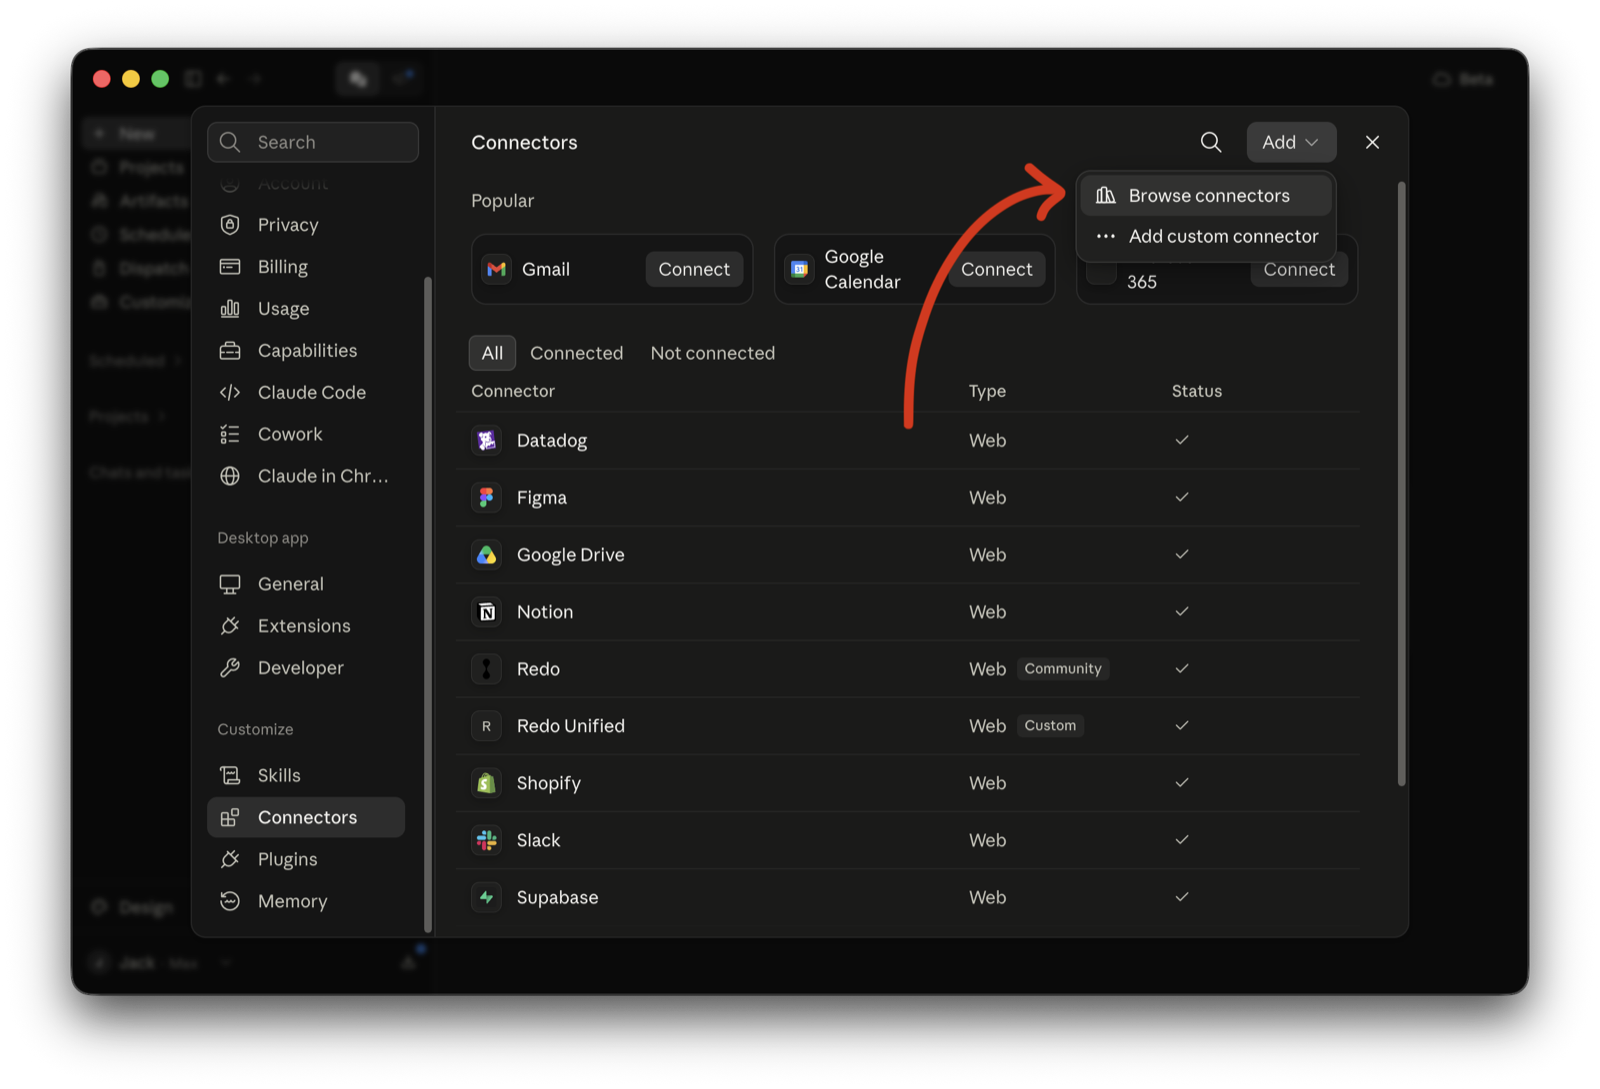Click the Figma connector icon
Screen dimensions: 1600x1089
[487, 497]
